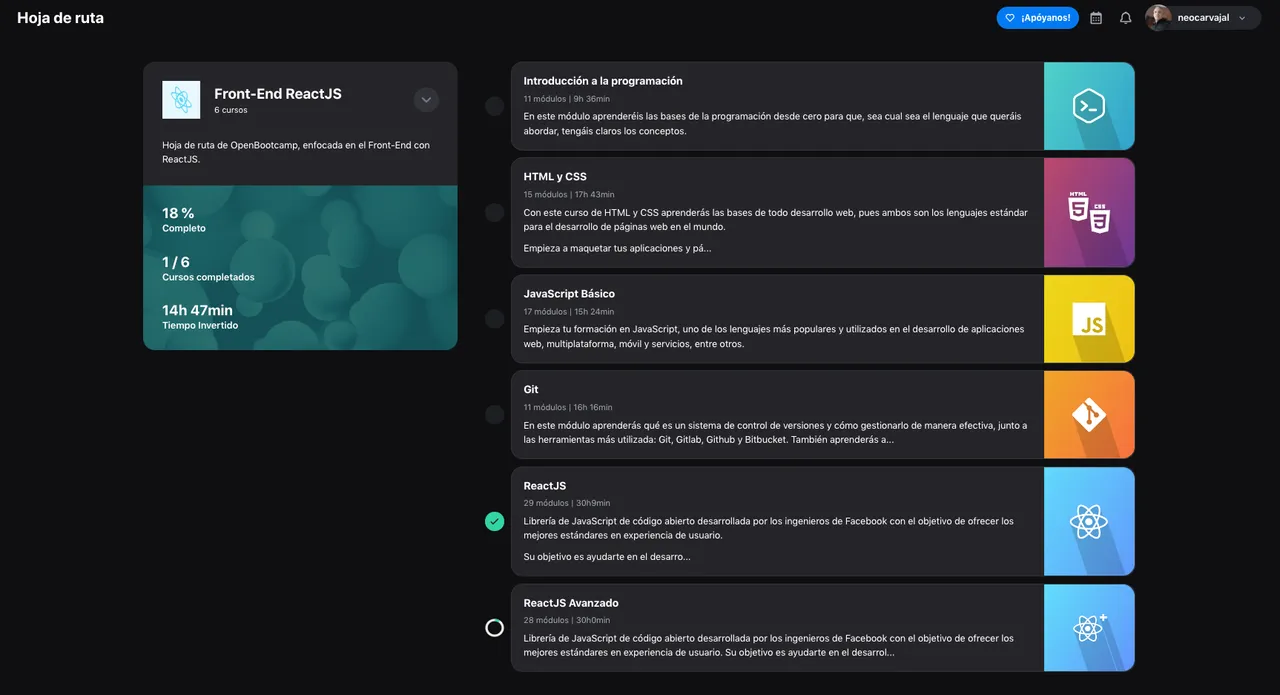Open the ReactJS atom thumbnail
The width and height of the screenshot is (1280, 695).
tap(1089, 521)
